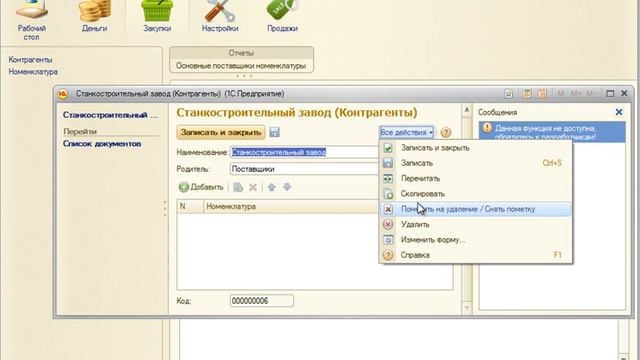
Task: Open the Все действия dropdown
Action: click(407, 132)
